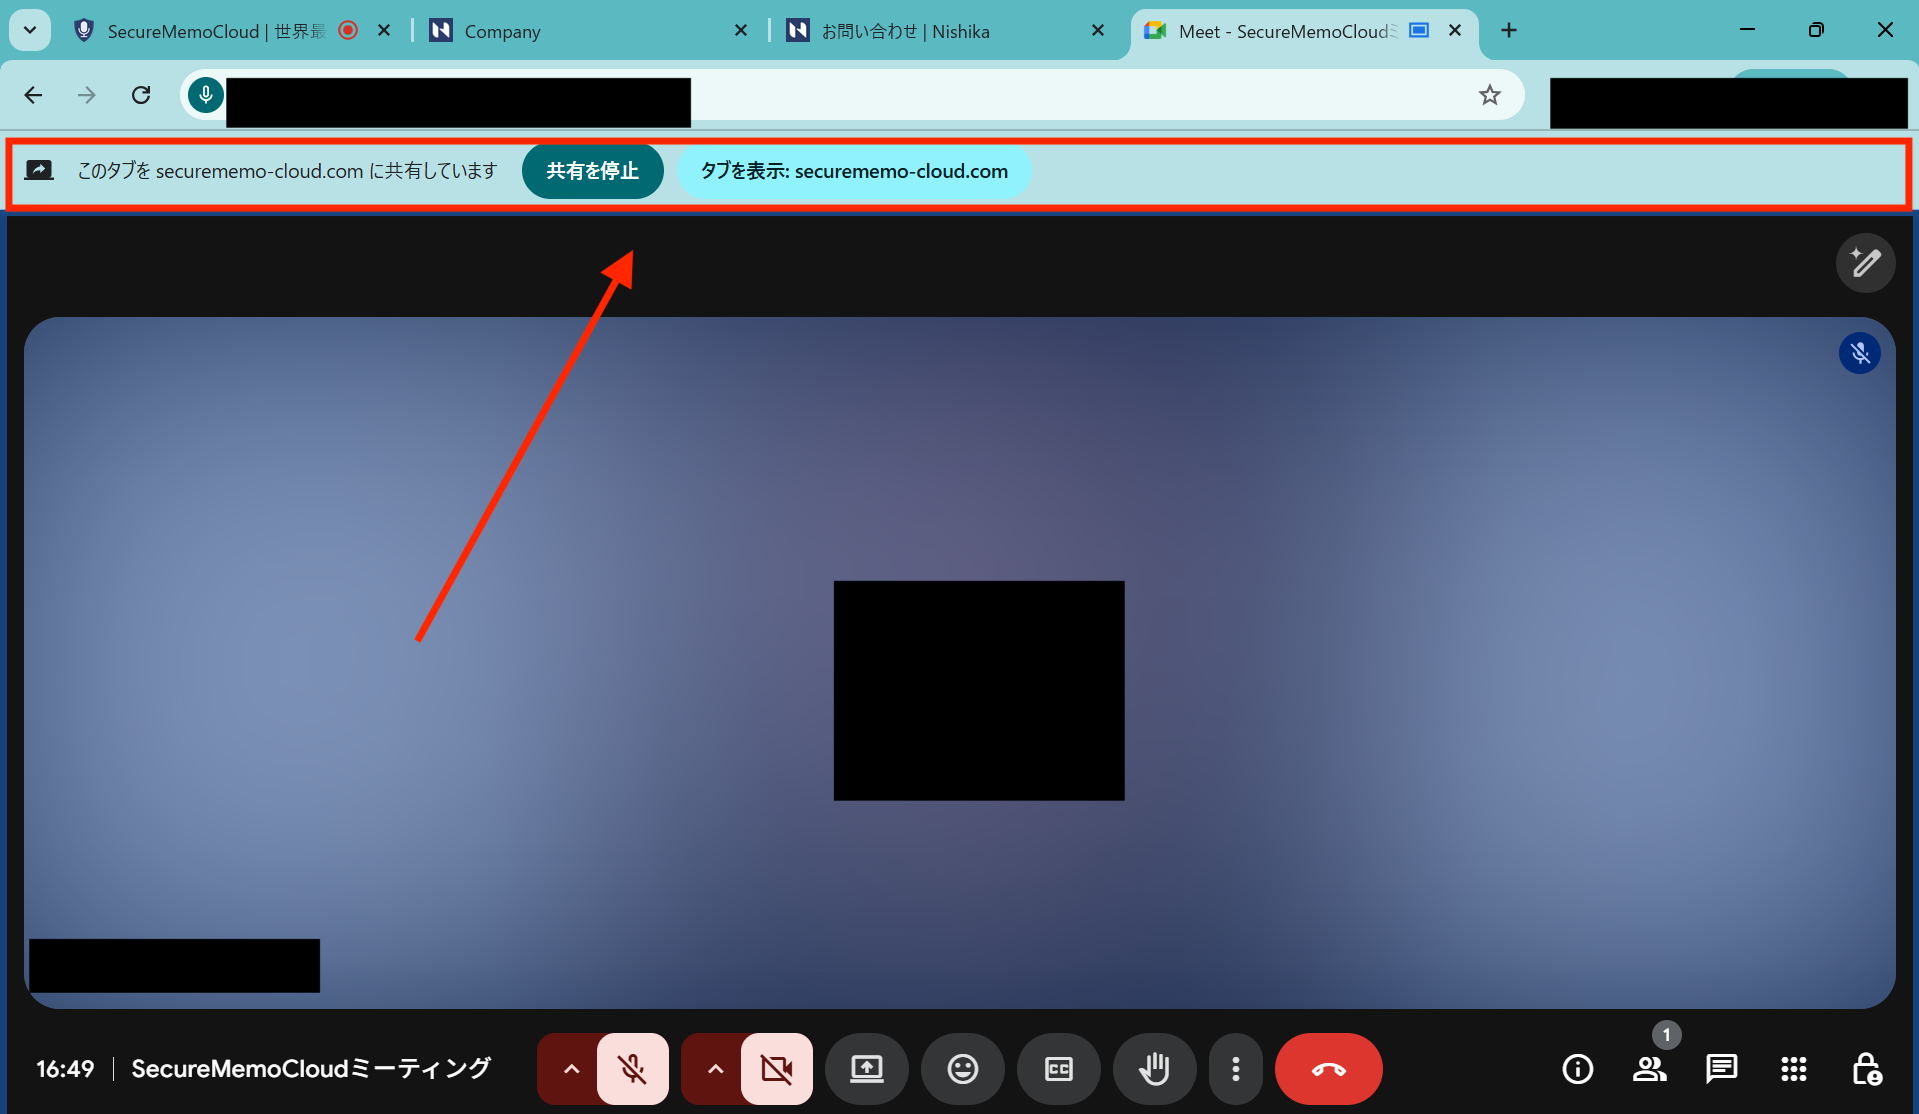Expand video settings chevron beside camera
The height and width of the screenshot is (1114, 1919).
[714, 1069]
